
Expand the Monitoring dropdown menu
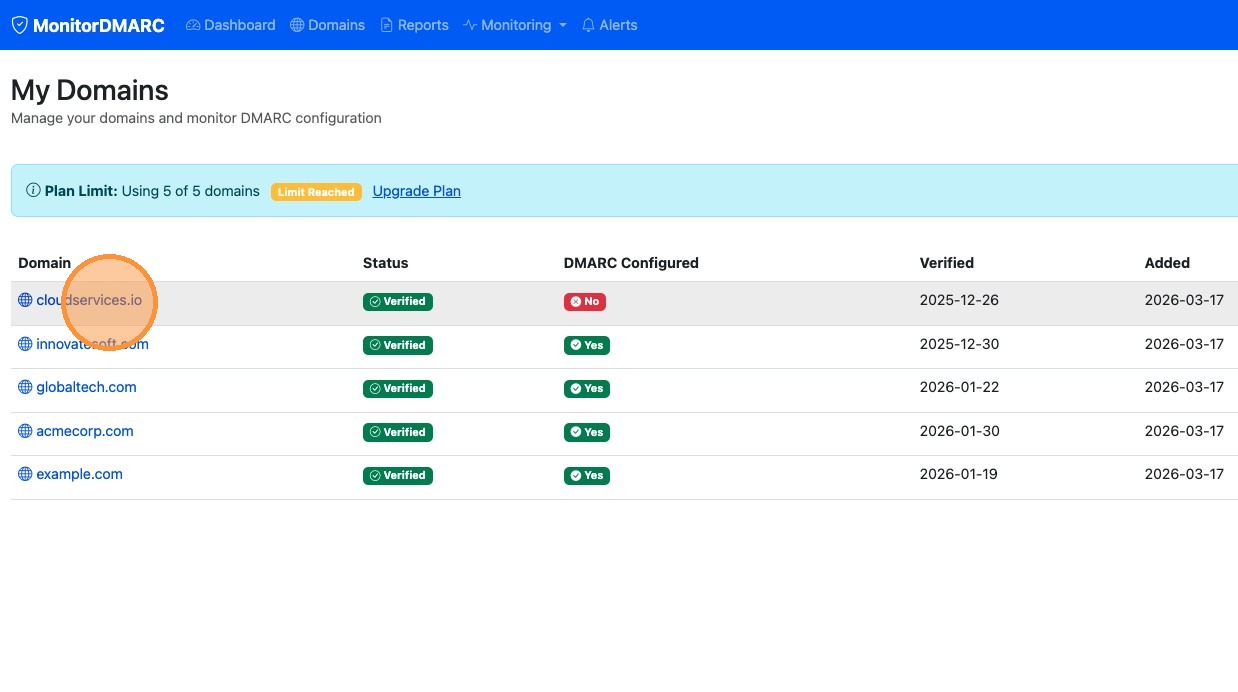(x=515, y=25)
